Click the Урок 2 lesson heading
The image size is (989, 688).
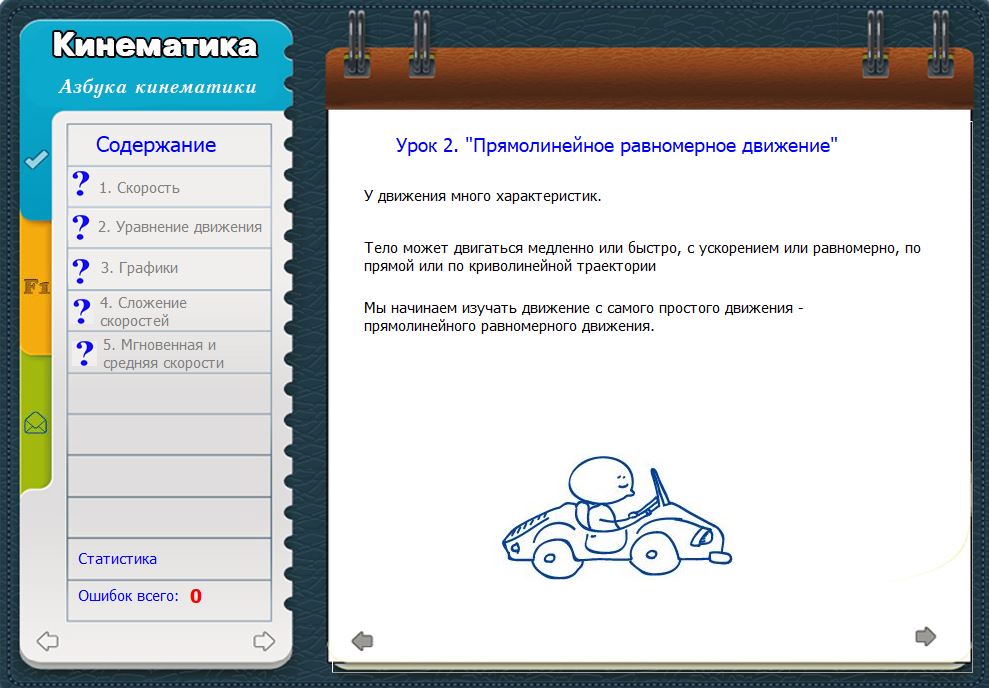(617, 146)
